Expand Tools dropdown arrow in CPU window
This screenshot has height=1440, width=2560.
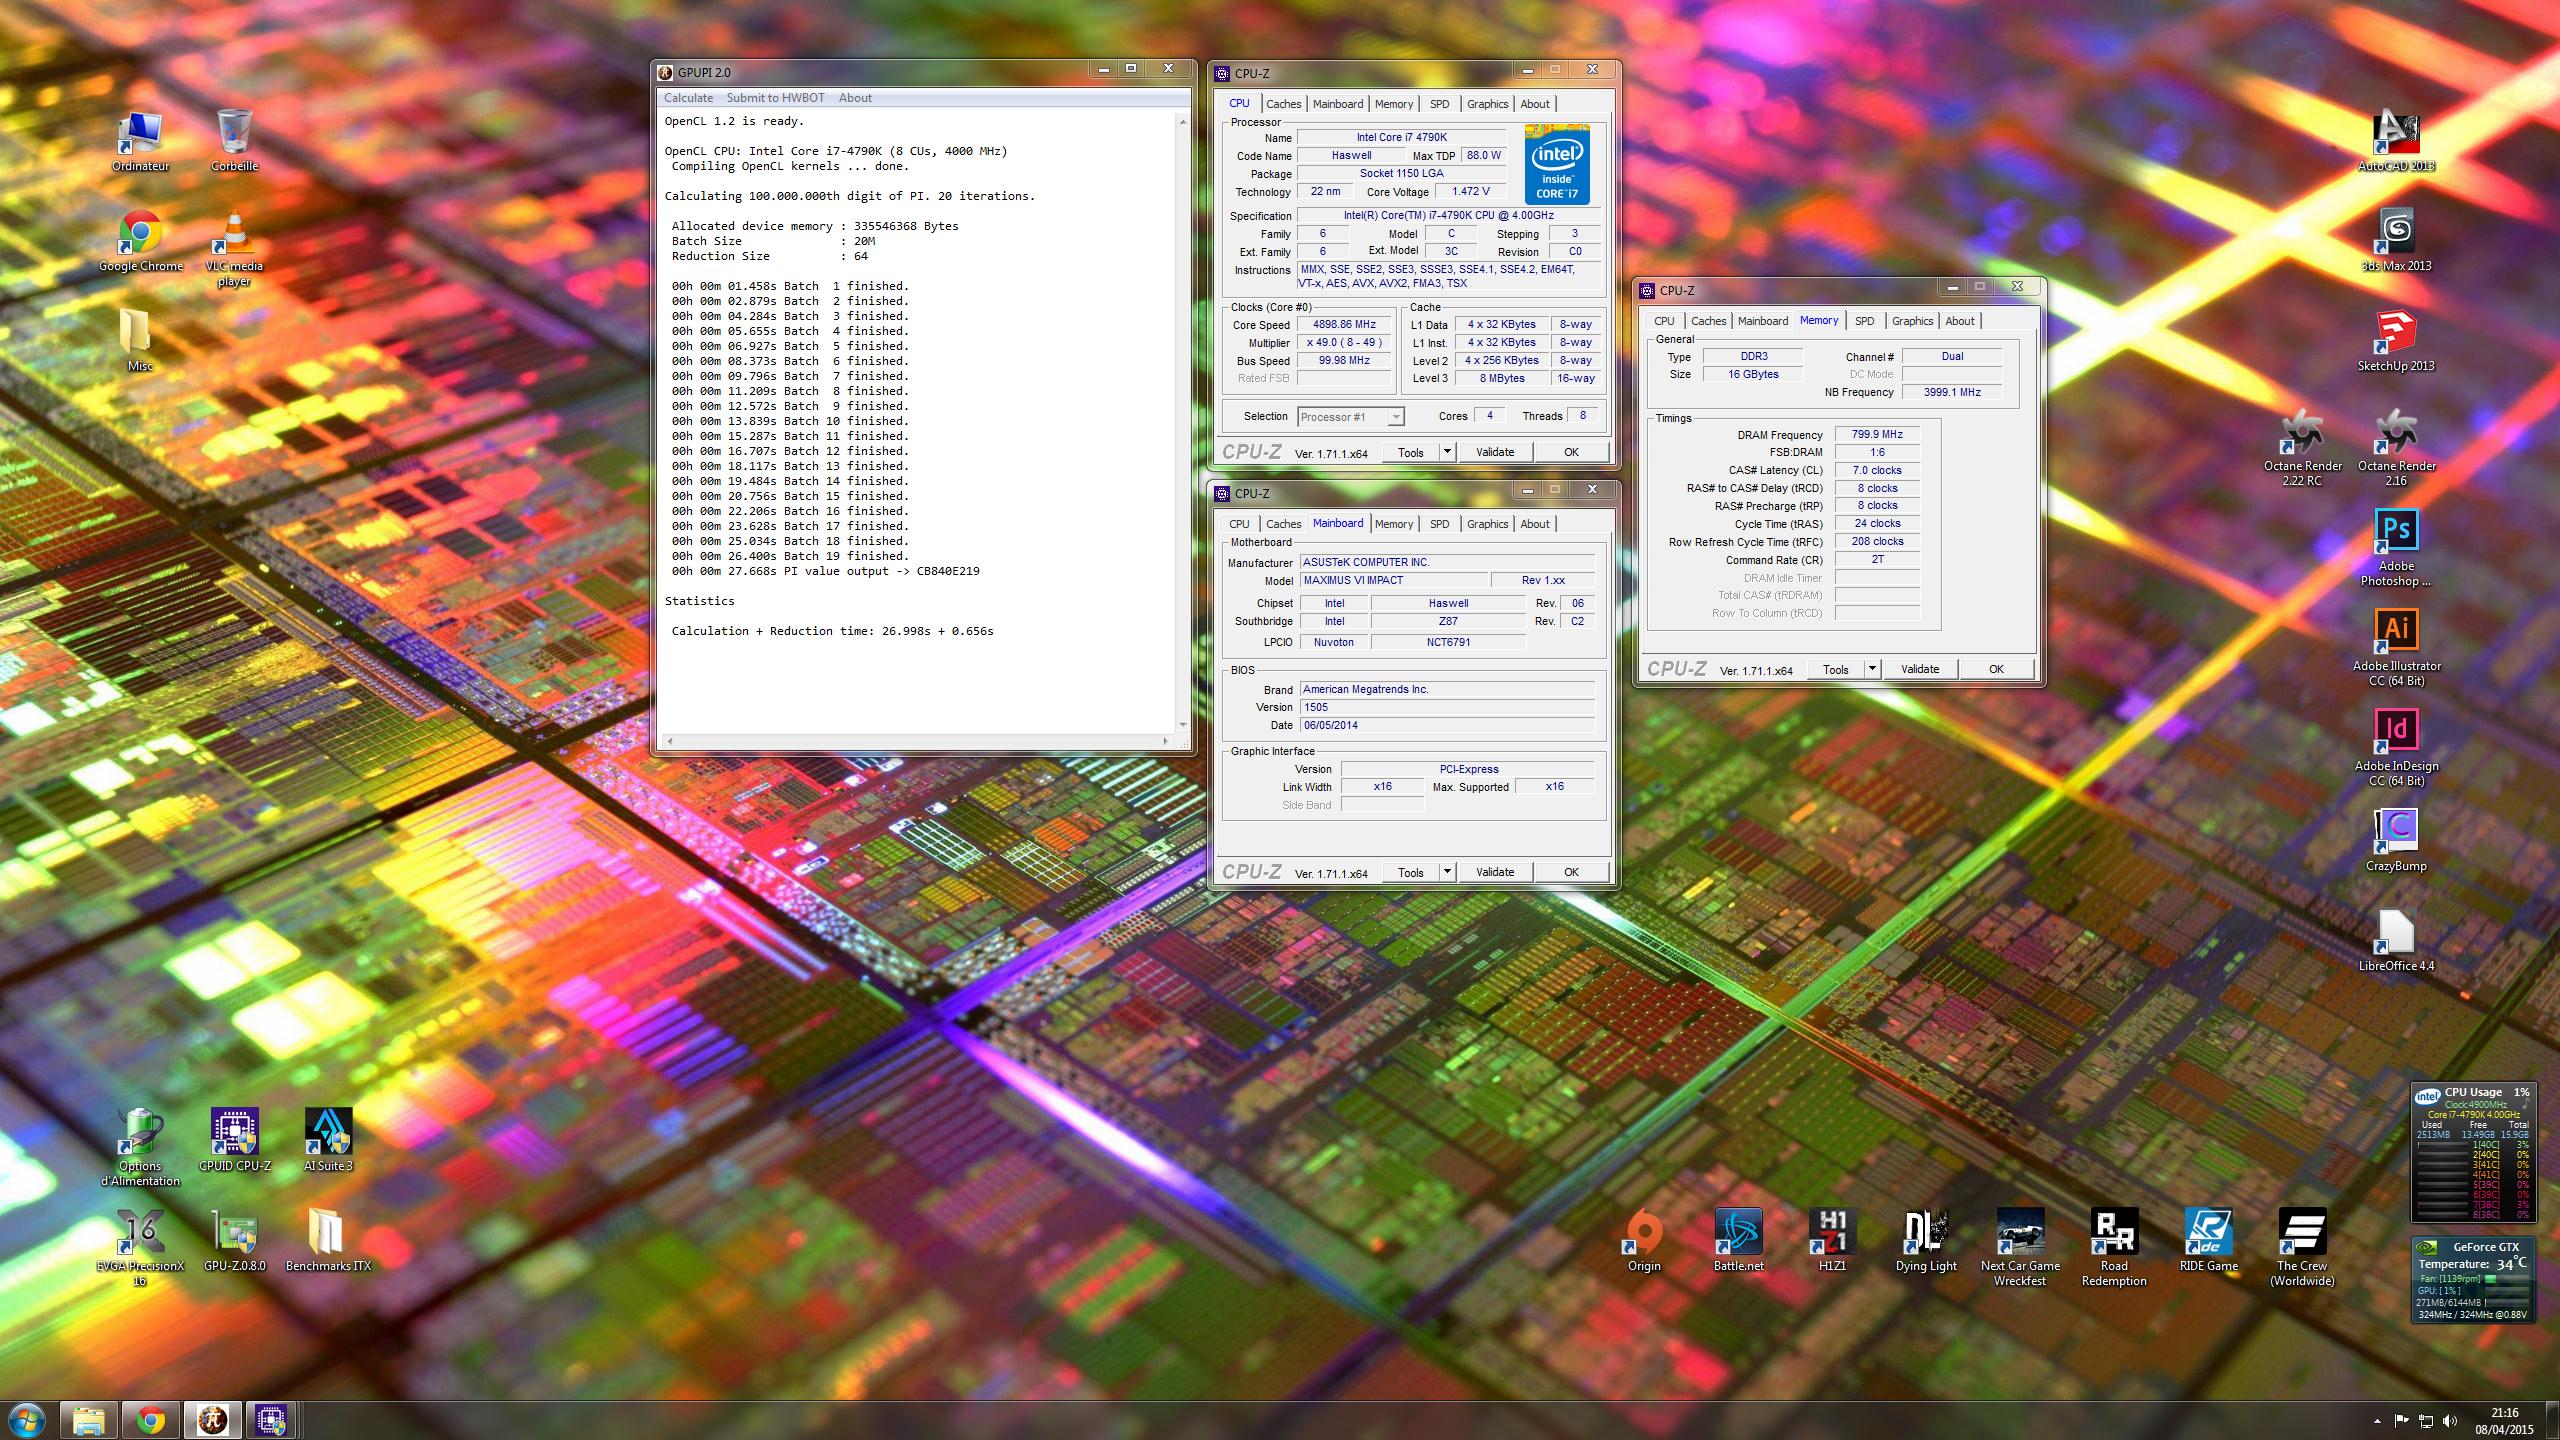coord(1446,452)
